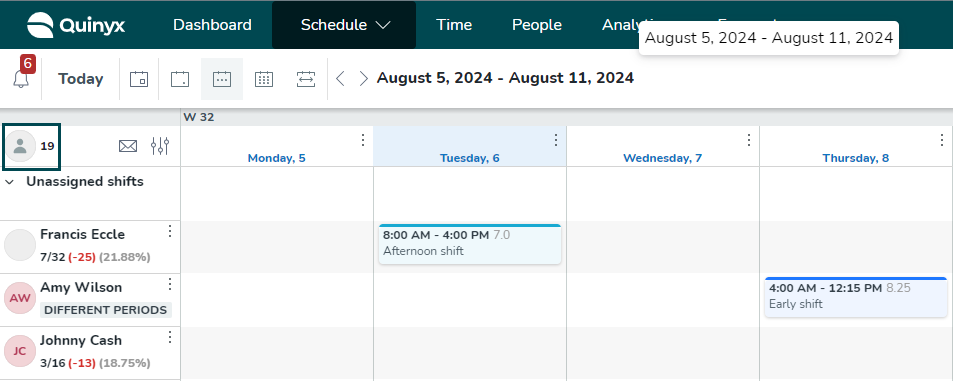Open the schedule filter sliders icon
Screen dimensions: 953x381
[x=160, y=146]
